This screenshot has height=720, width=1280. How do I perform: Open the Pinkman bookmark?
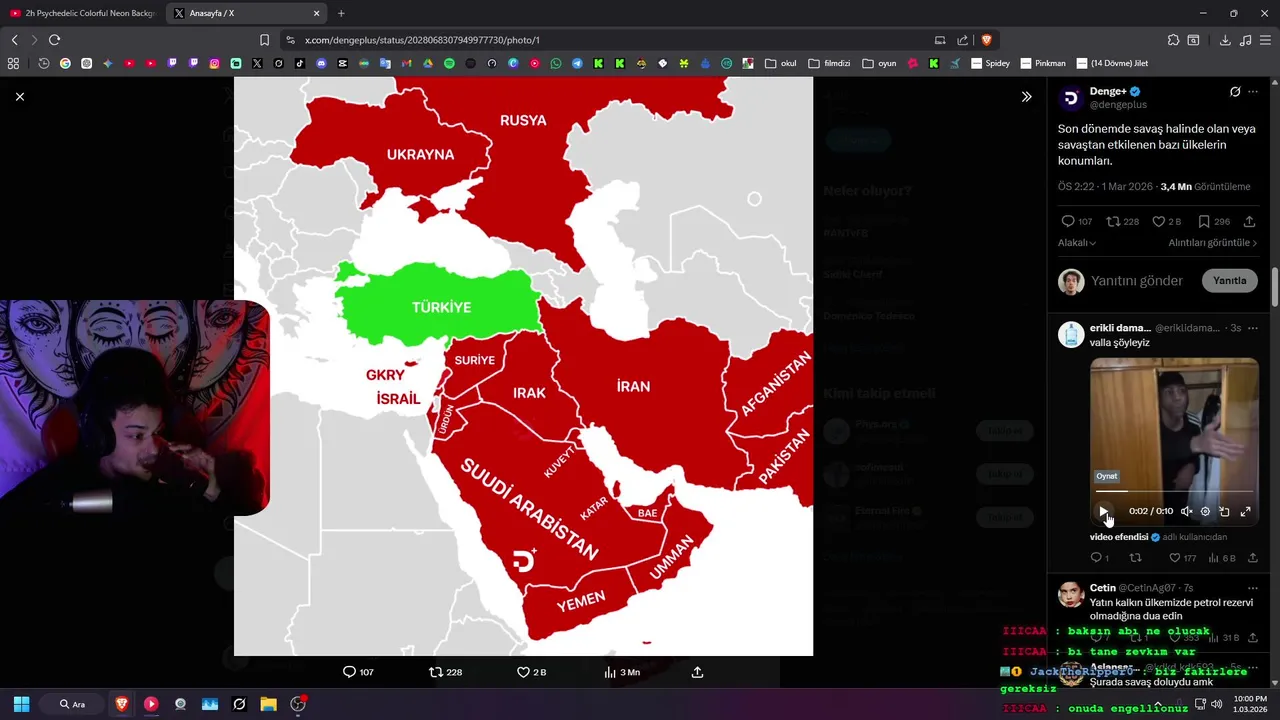tap(1043, 63)
